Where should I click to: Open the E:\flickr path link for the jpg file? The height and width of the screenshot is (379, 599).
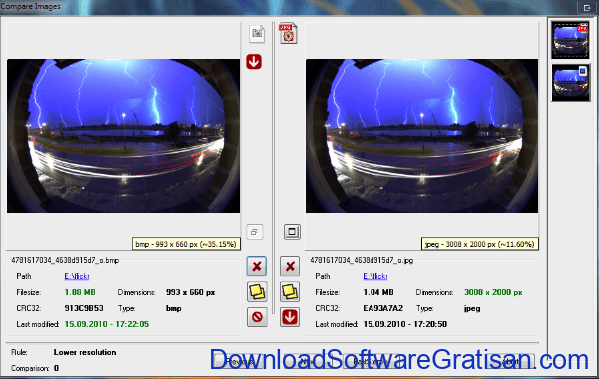pyautogui.click(x=375, y=276)
